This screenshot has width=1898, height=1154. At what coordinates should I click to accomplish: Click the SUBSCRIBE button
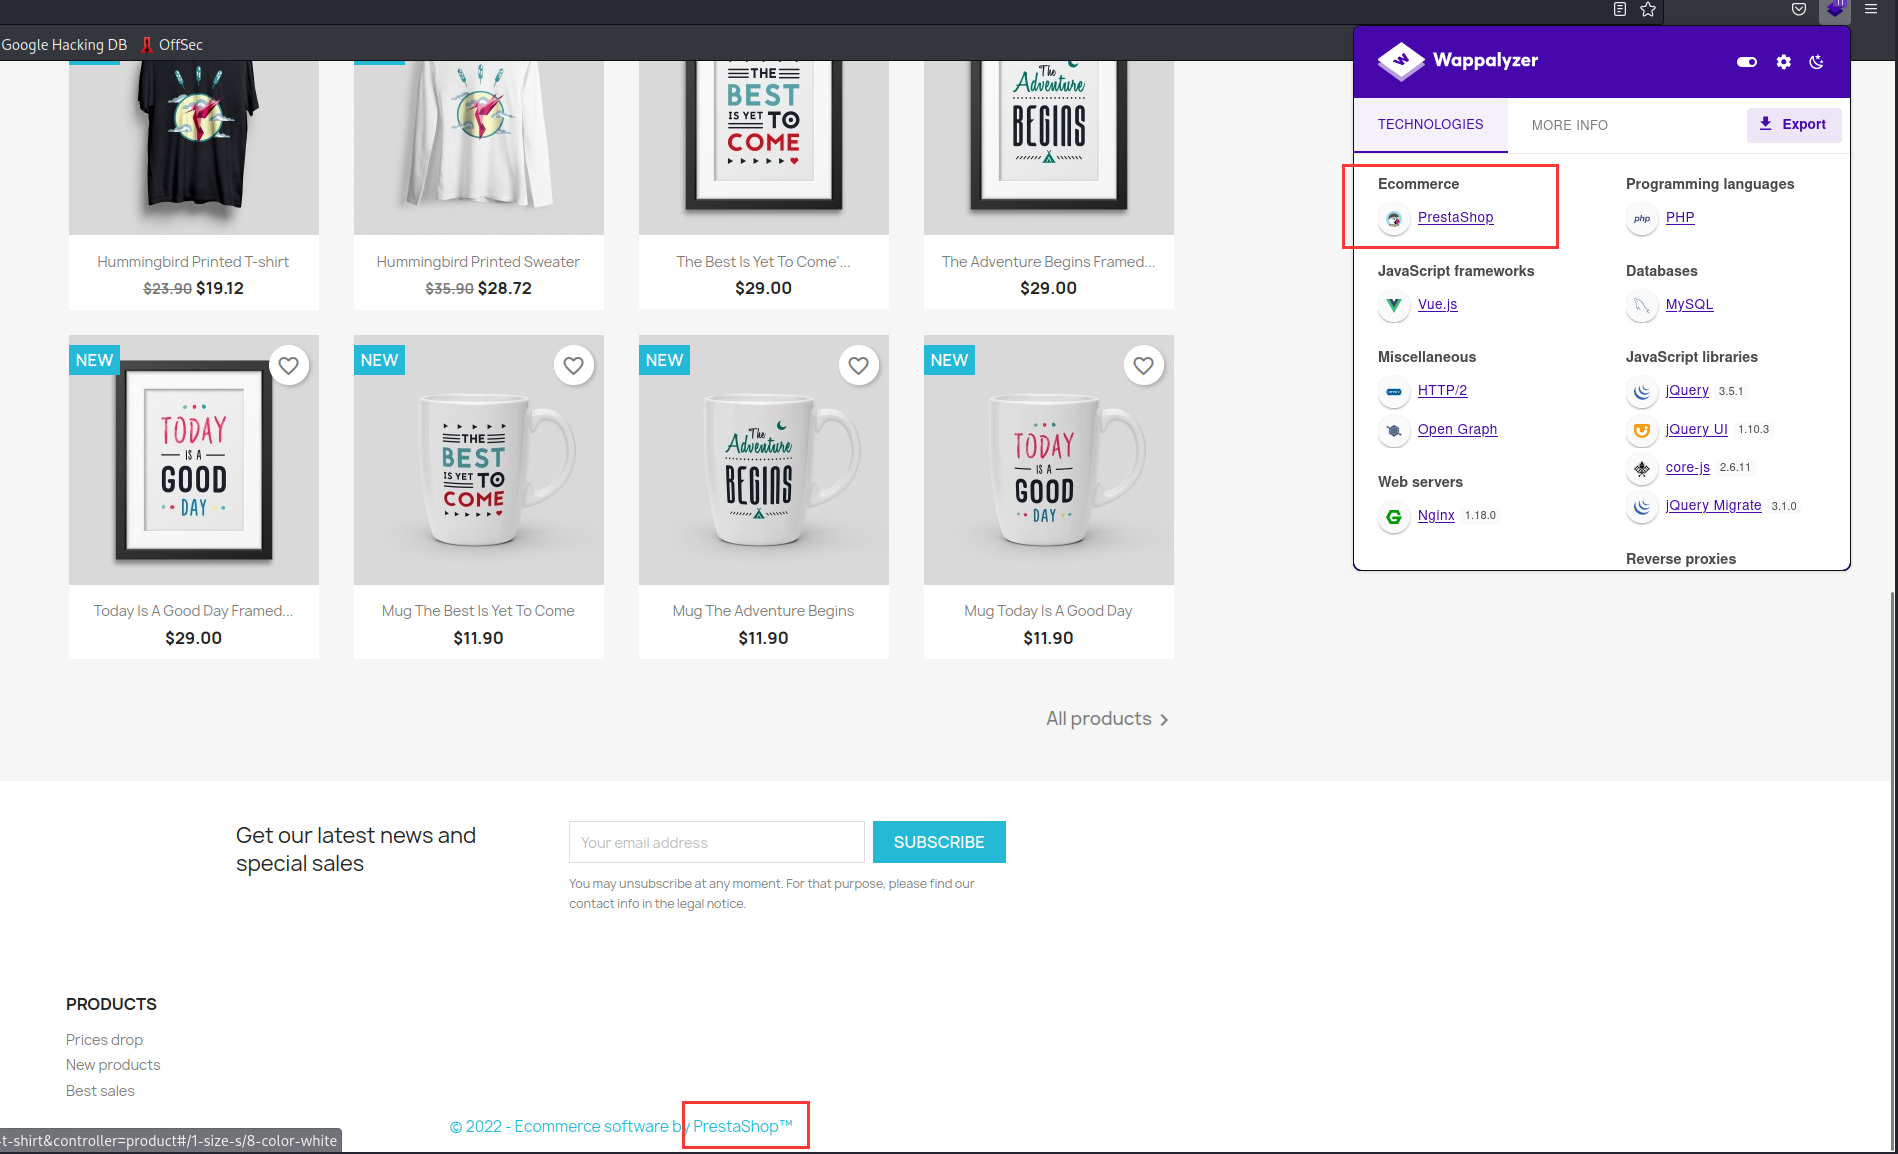[x=939, y=842]
